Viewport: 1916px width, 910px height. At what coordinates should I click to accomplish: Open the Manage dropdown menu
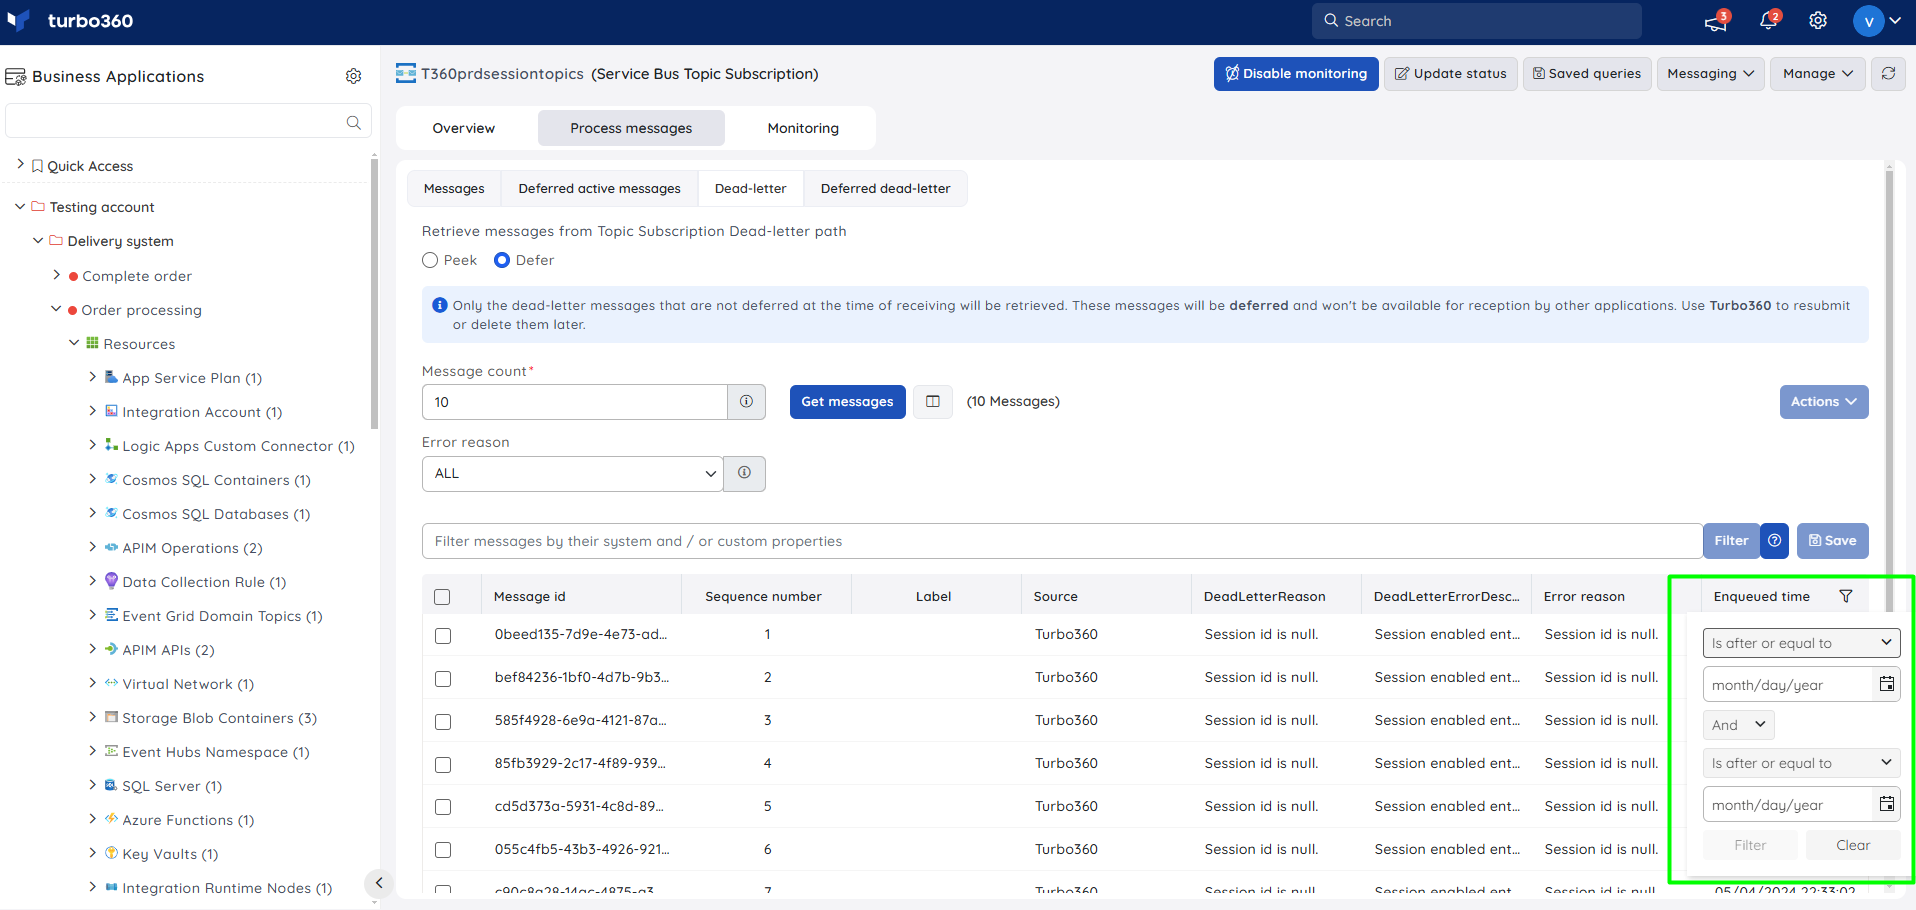1818,74
